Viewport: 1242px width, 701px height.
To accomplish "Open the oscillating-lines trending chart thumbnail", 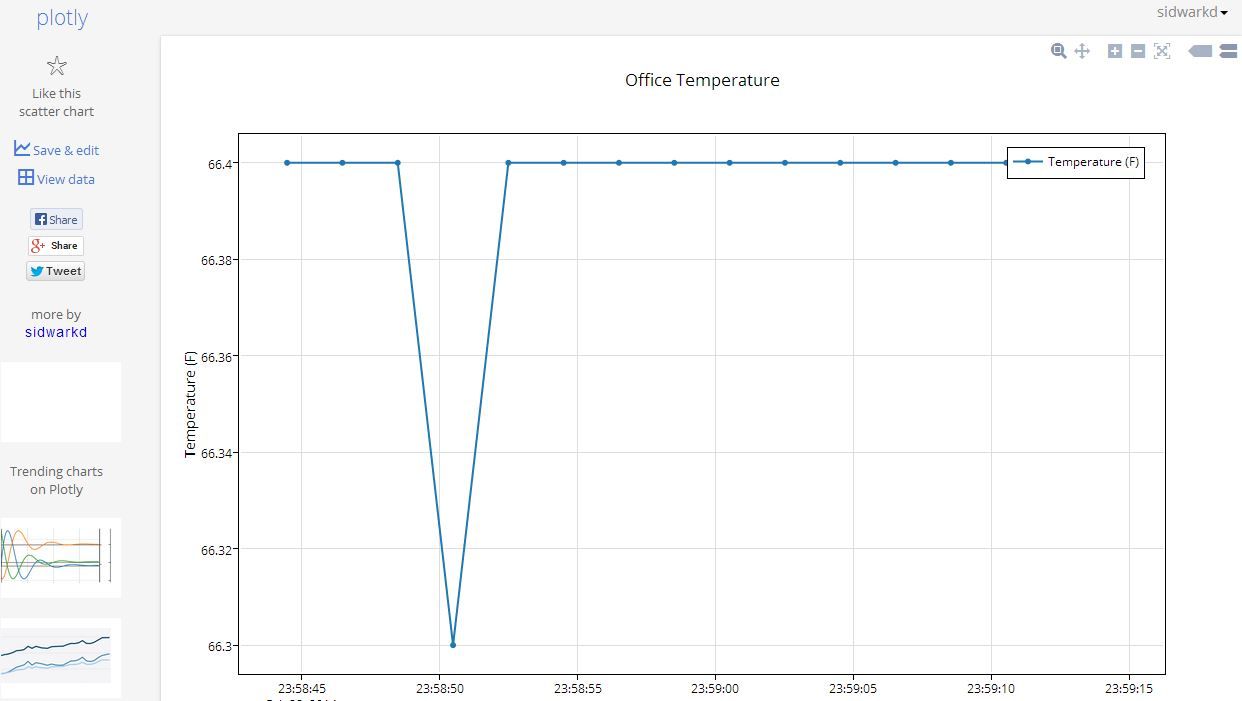I will pyautogui.click(x=60, y=557).
